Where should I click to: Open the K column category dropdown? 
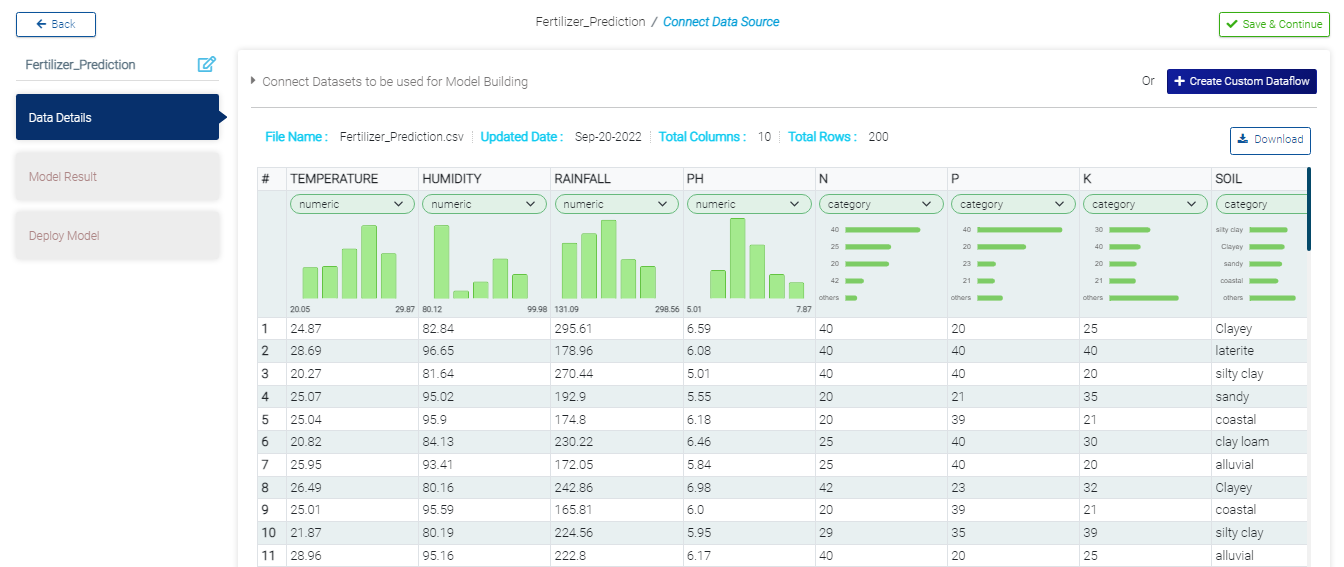pyautogui.click(x=1144, y=204)
